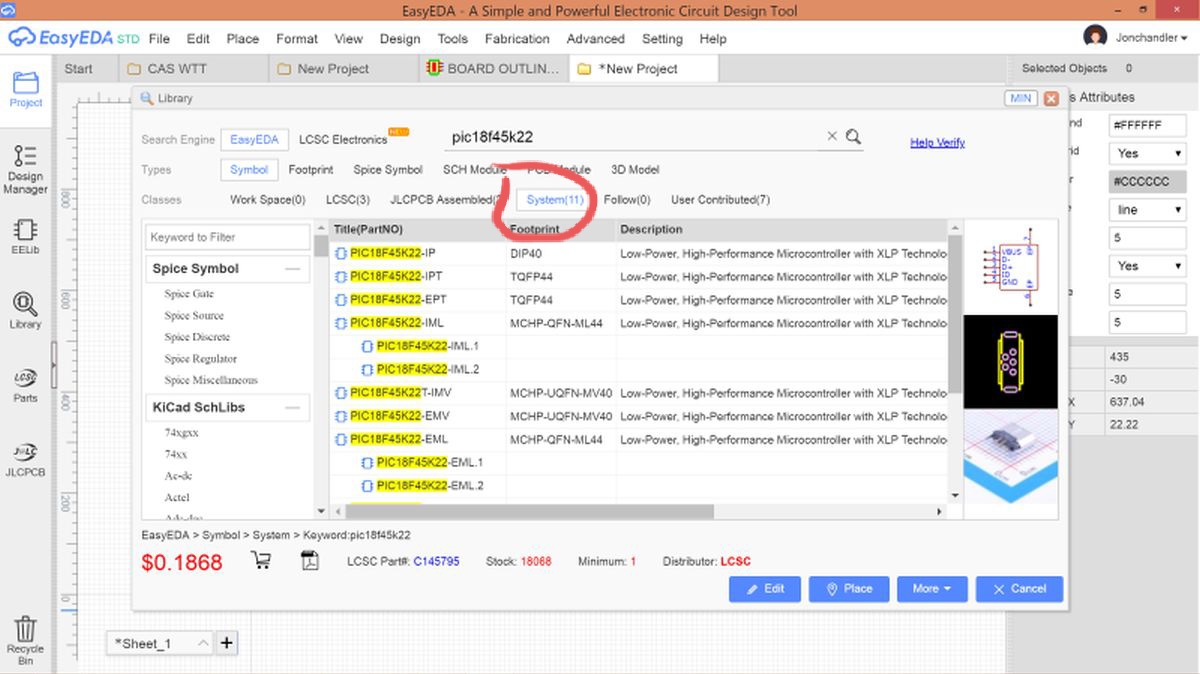Select the Symbol type filter
This screenshot has width=1200, height=674.
click(x=249, y=170)
